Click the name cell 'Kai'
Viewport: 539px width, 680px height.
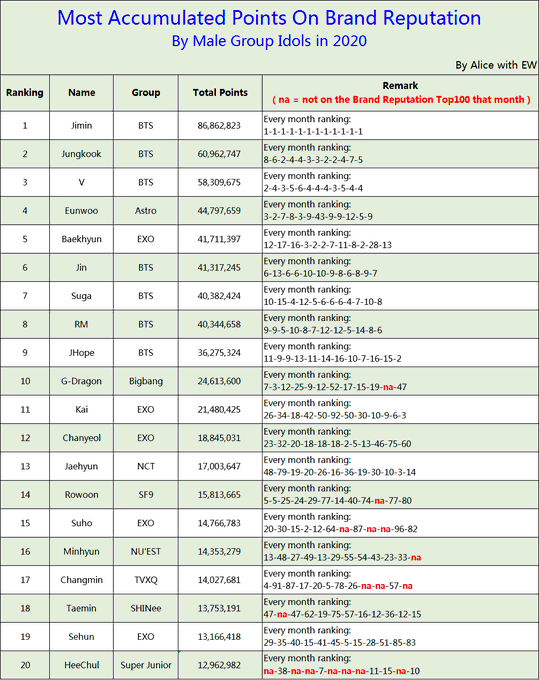(82, 410)
